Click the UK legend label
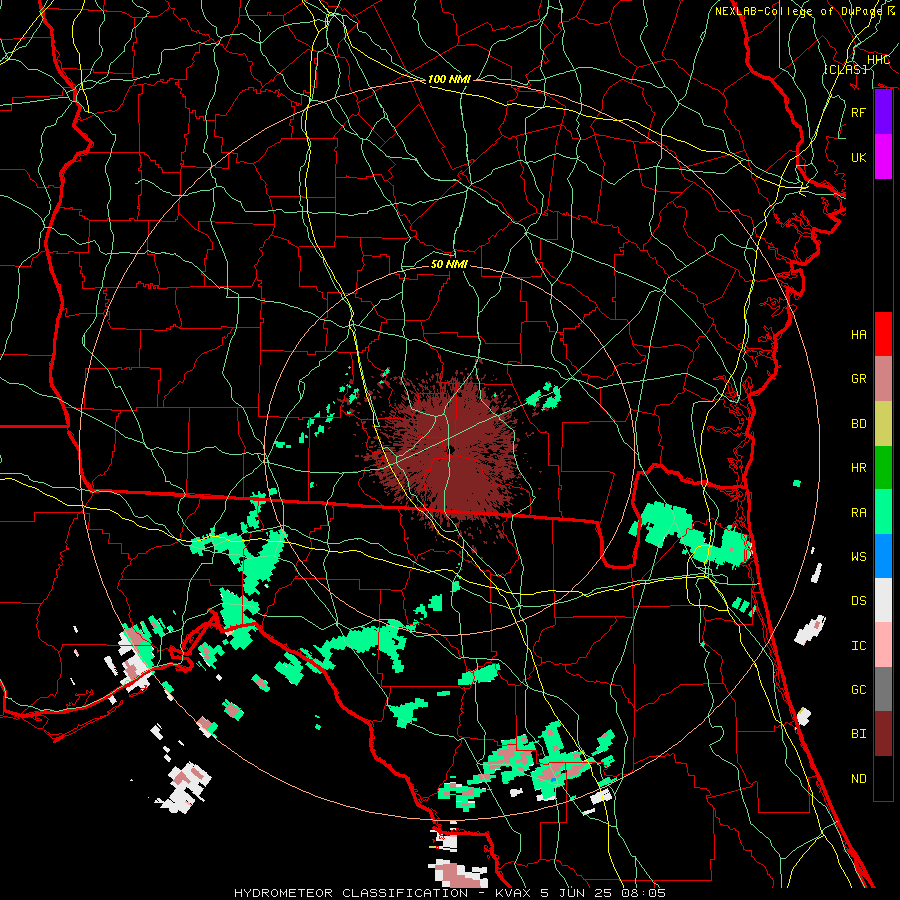900x900 pixels. click(859, 157)
